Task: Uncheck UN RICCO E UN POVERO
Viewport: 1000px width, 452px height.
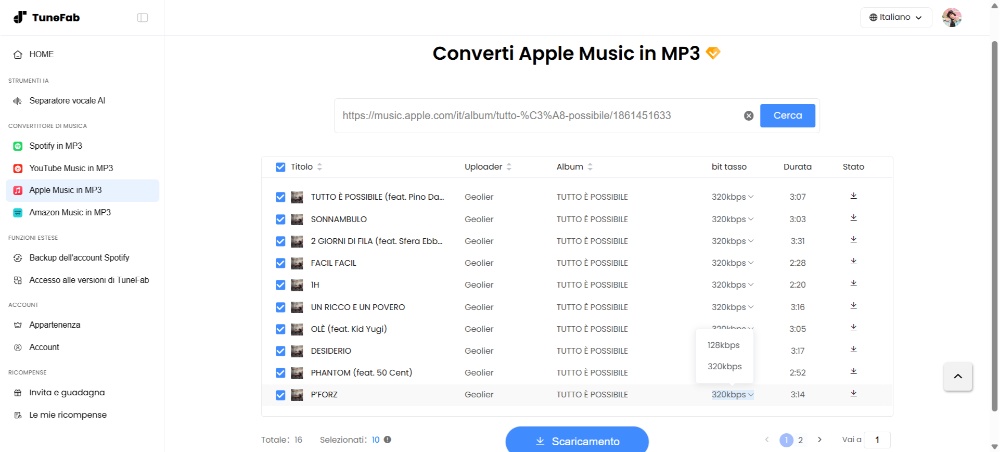Action: [281, 307]
